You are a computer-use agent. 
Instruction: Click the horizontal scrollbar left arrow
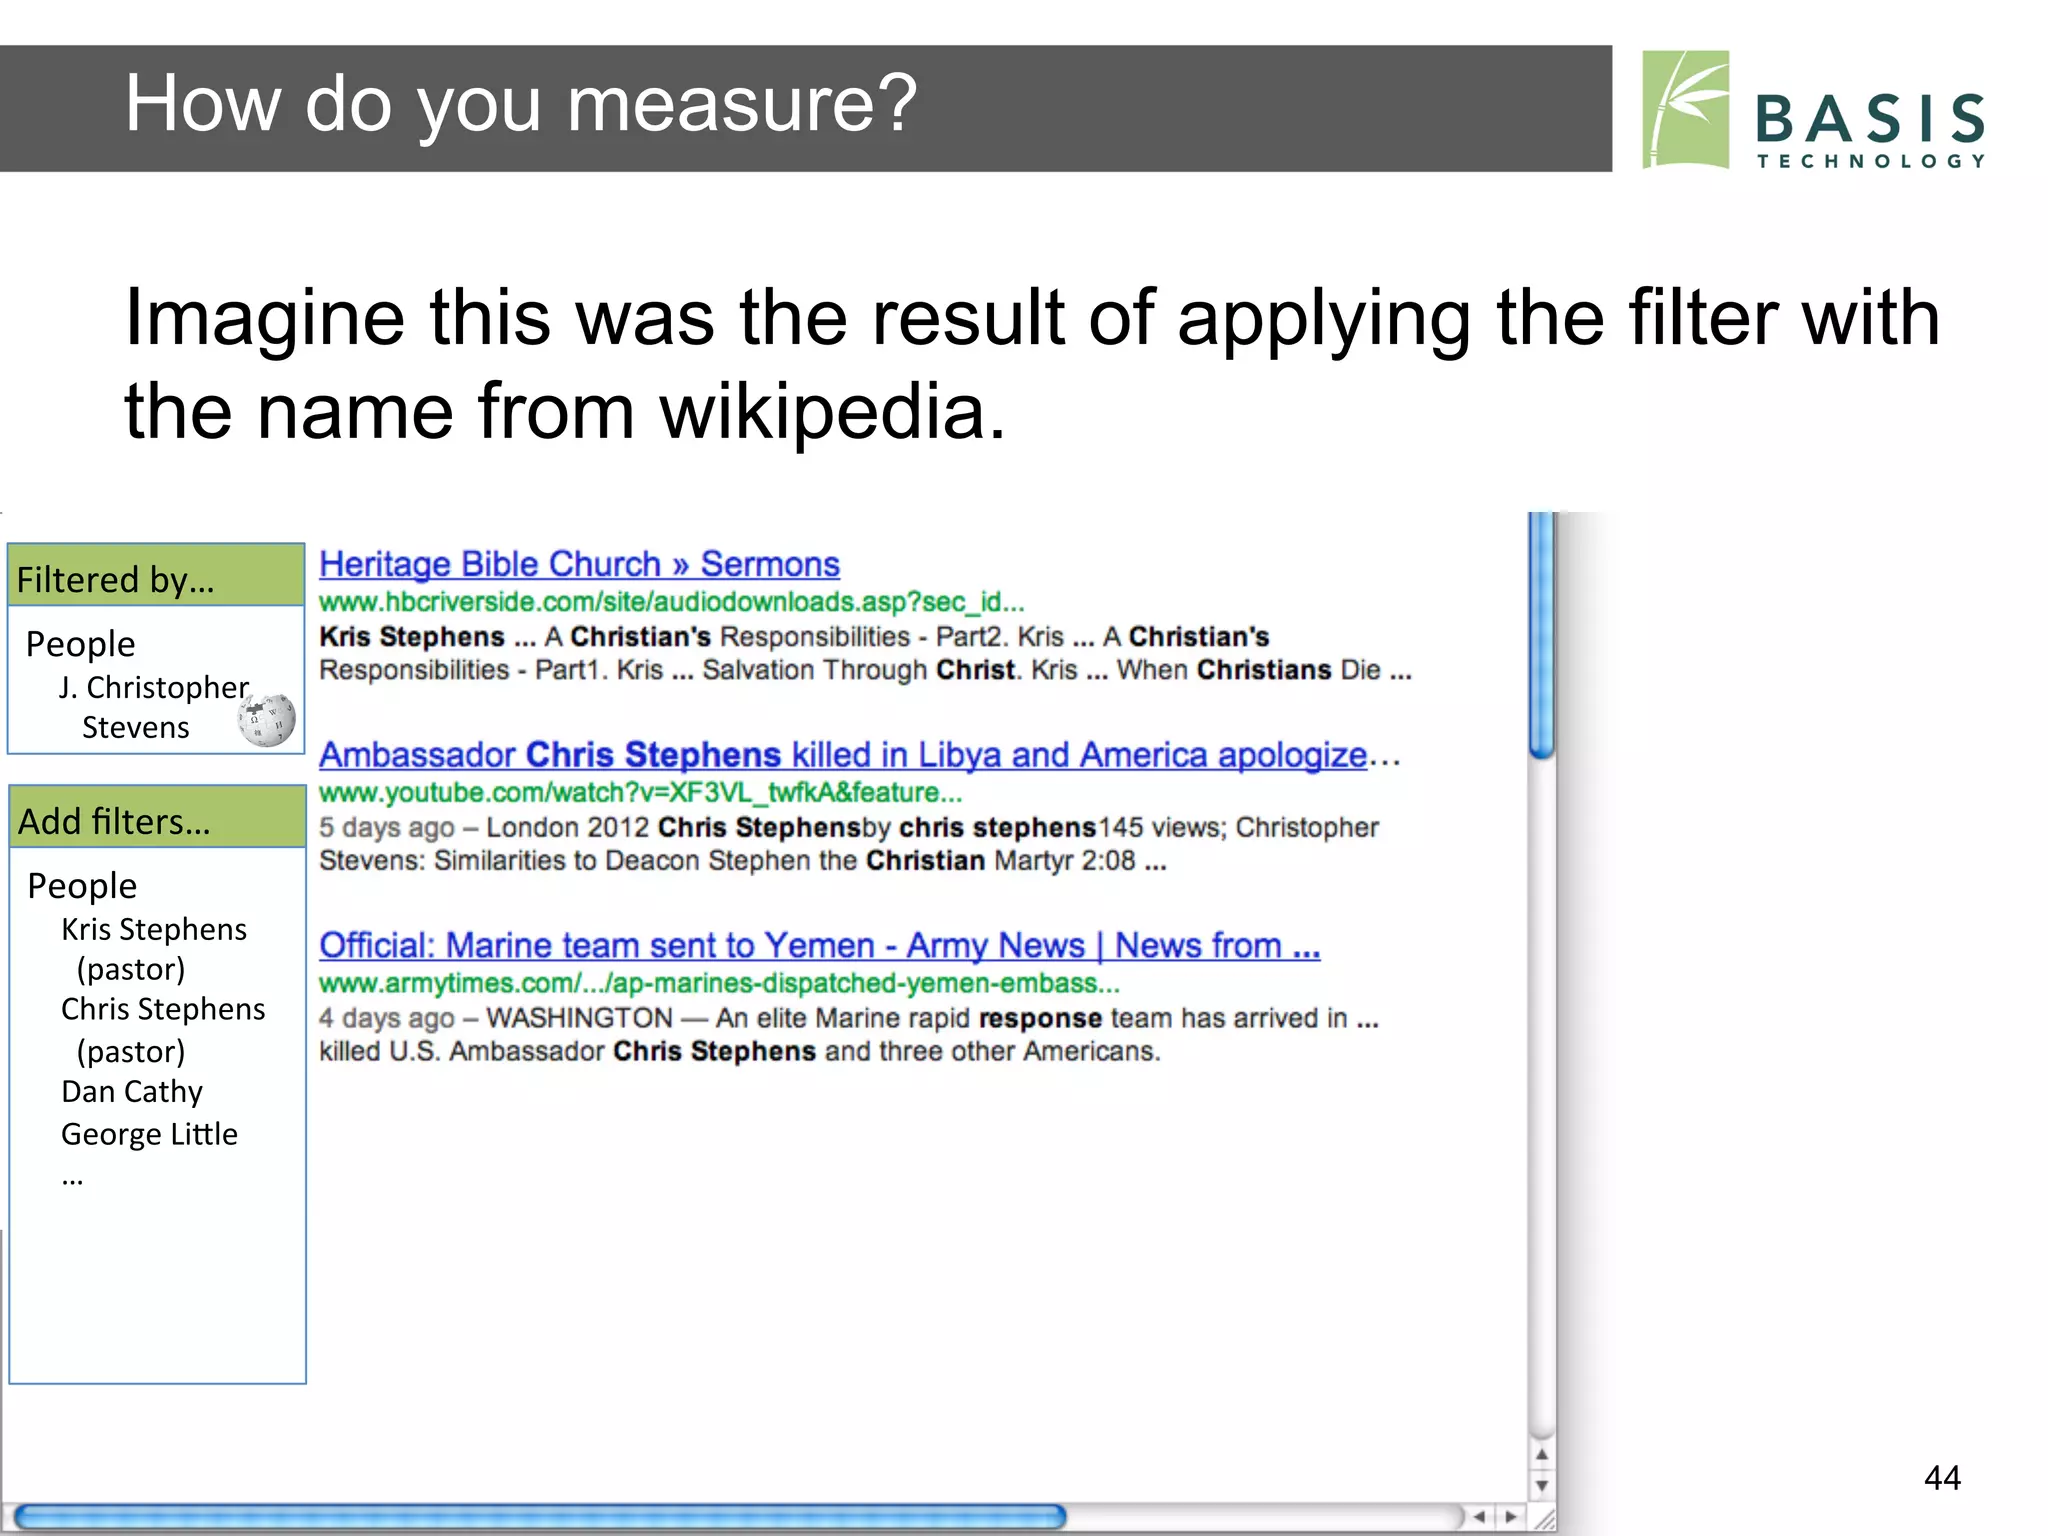(x=1479, y=1517)
